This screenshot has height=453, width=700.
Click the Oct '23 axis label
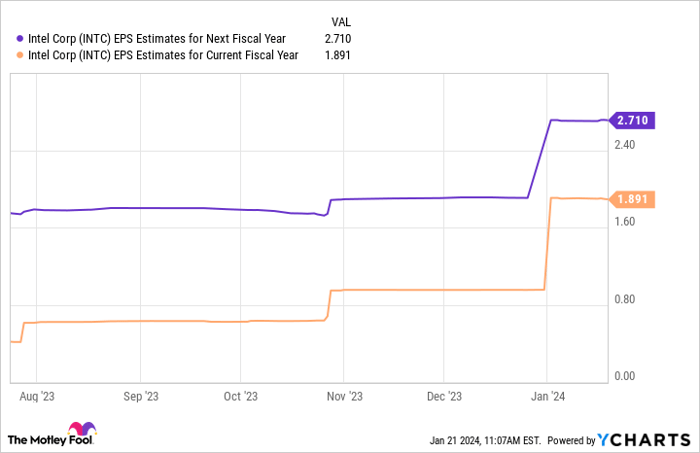pyautogui.click(x=241, y=396)
